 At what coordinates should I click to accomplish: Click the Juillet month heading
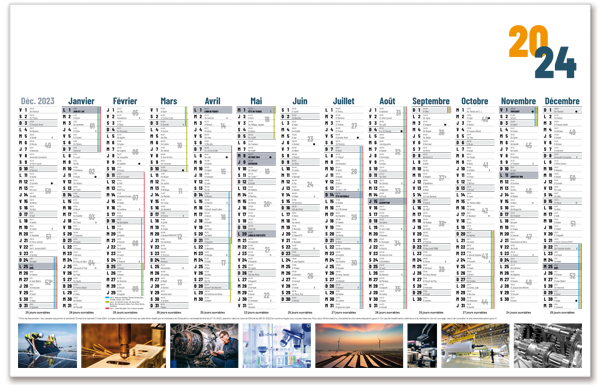(344, 101)
